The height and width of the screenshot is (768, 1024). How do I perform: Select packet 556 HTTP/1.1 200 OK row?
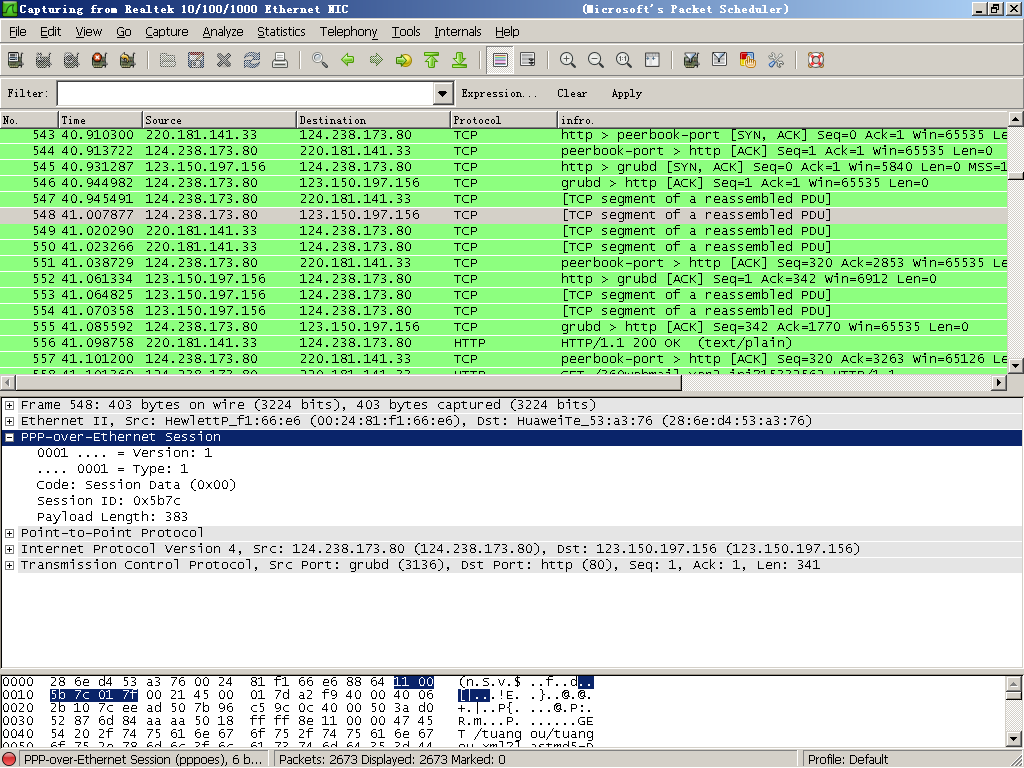point(504,343)
